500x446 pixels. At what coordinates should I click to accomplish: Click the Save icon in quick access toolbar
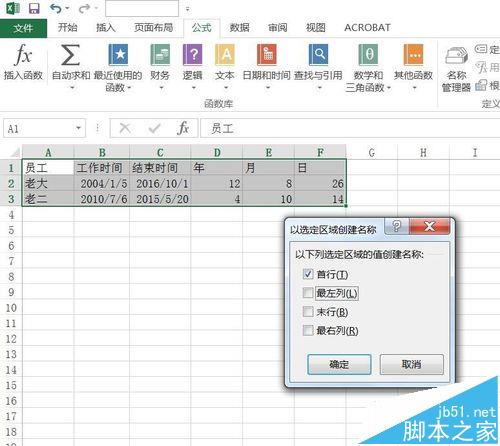pos(34,8)
